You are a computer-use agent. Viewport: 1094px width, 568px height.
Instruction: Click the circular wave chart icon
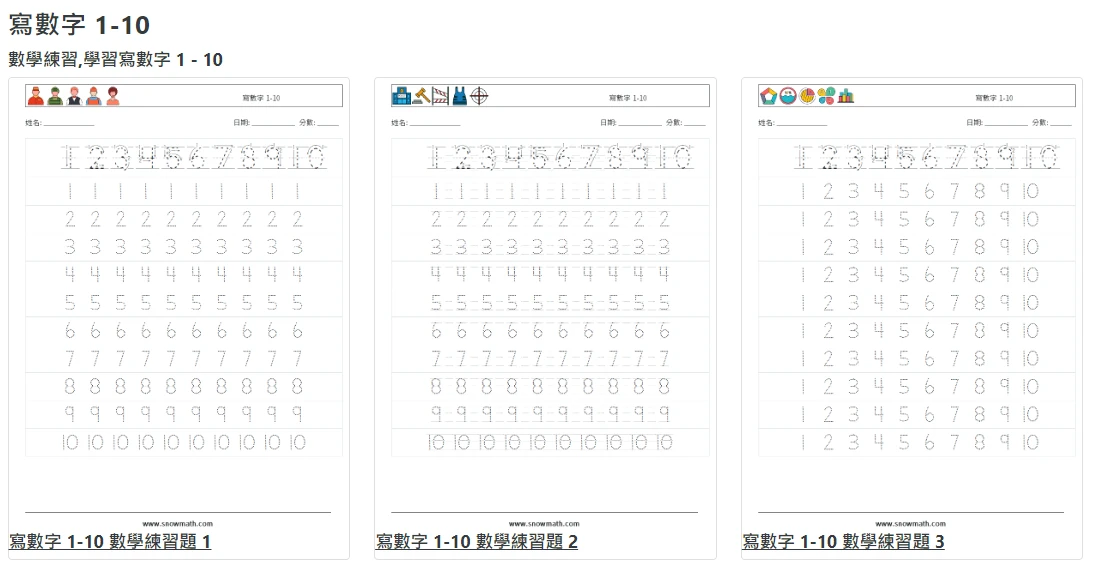point(788,96)
